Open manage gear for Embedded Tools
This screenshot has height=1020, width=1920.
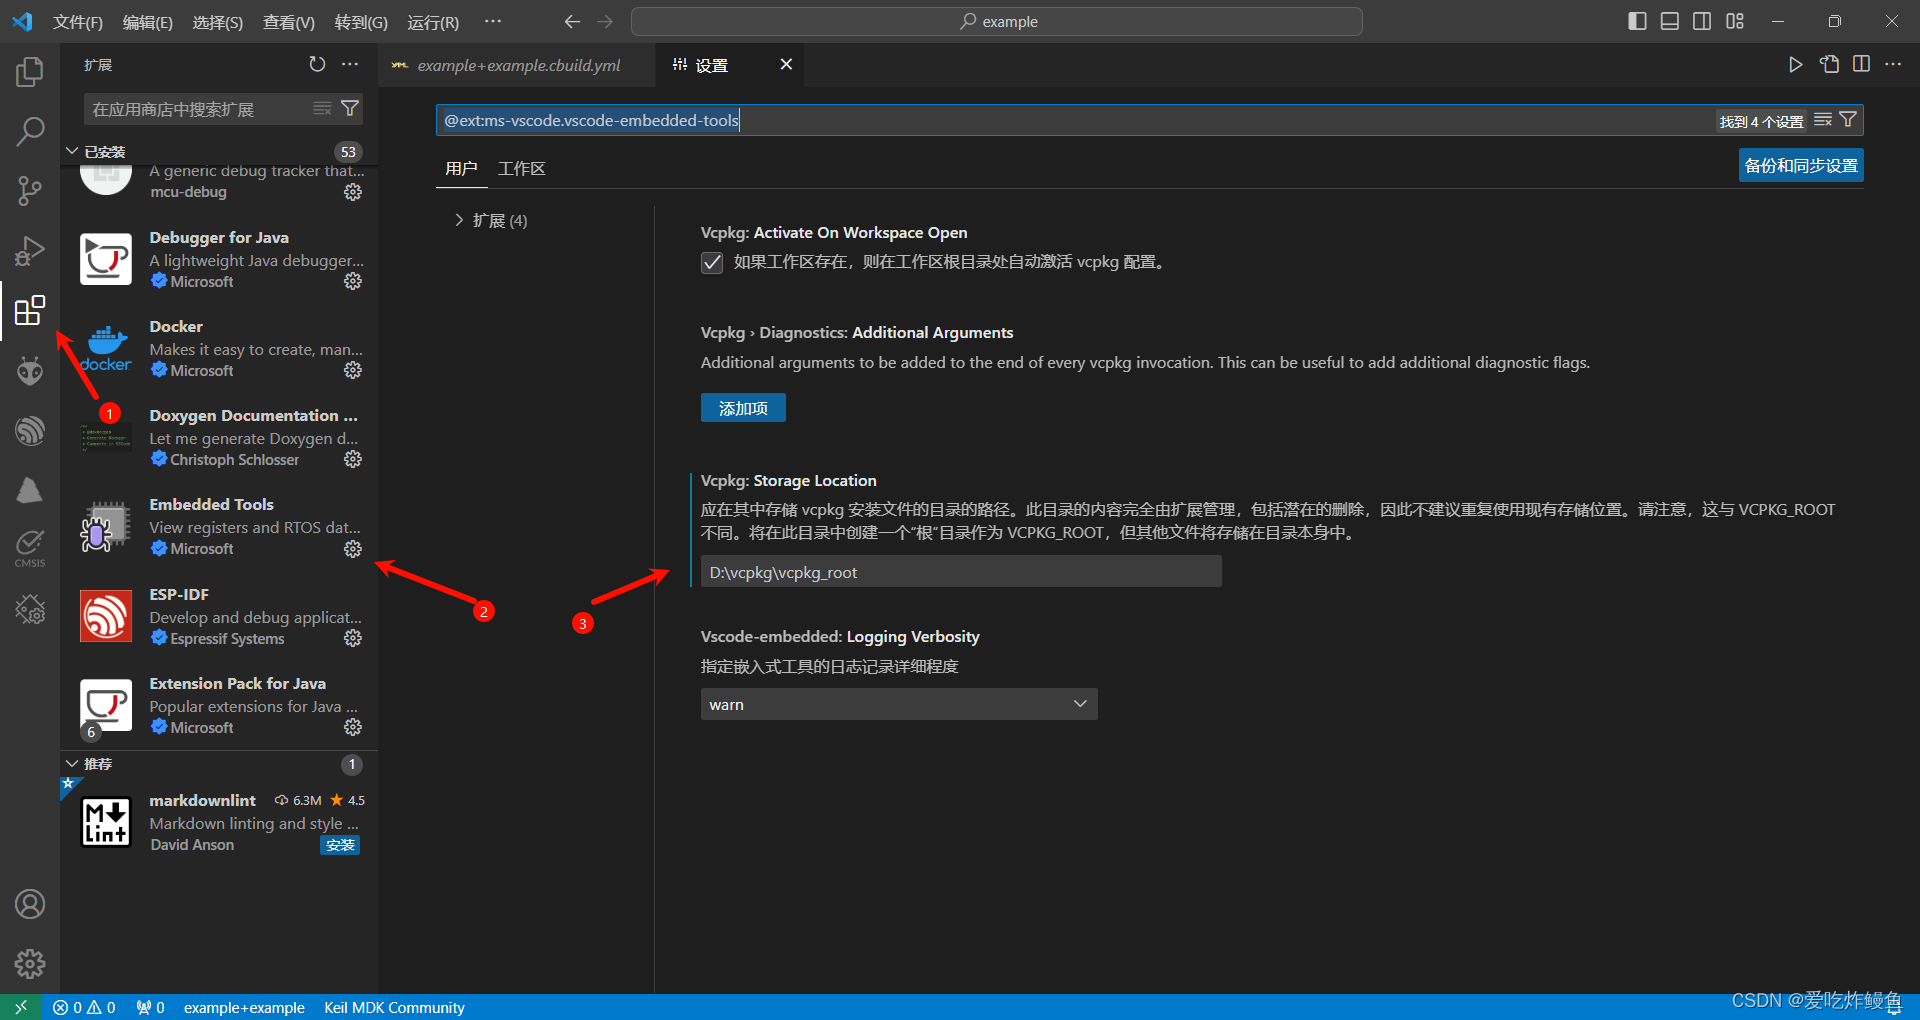click(353, 549)
